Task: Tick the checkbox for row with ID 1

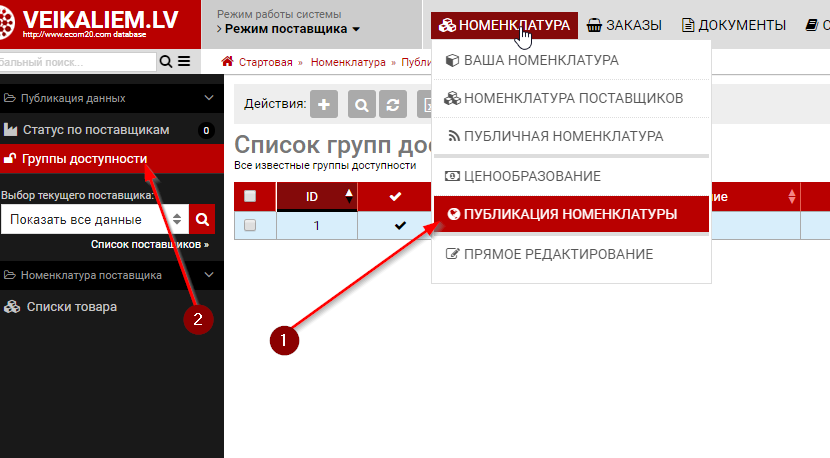Action: [x=250, y=225]
